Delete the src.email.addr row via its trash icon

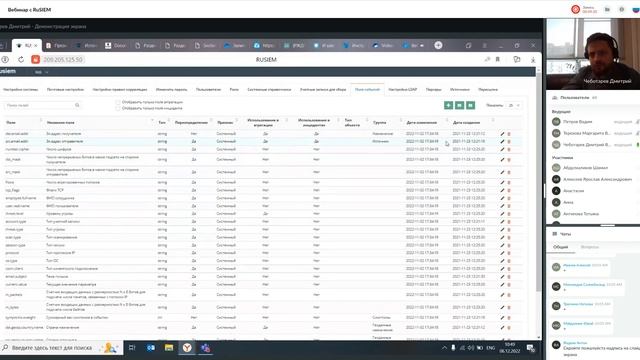pos(509,141)
